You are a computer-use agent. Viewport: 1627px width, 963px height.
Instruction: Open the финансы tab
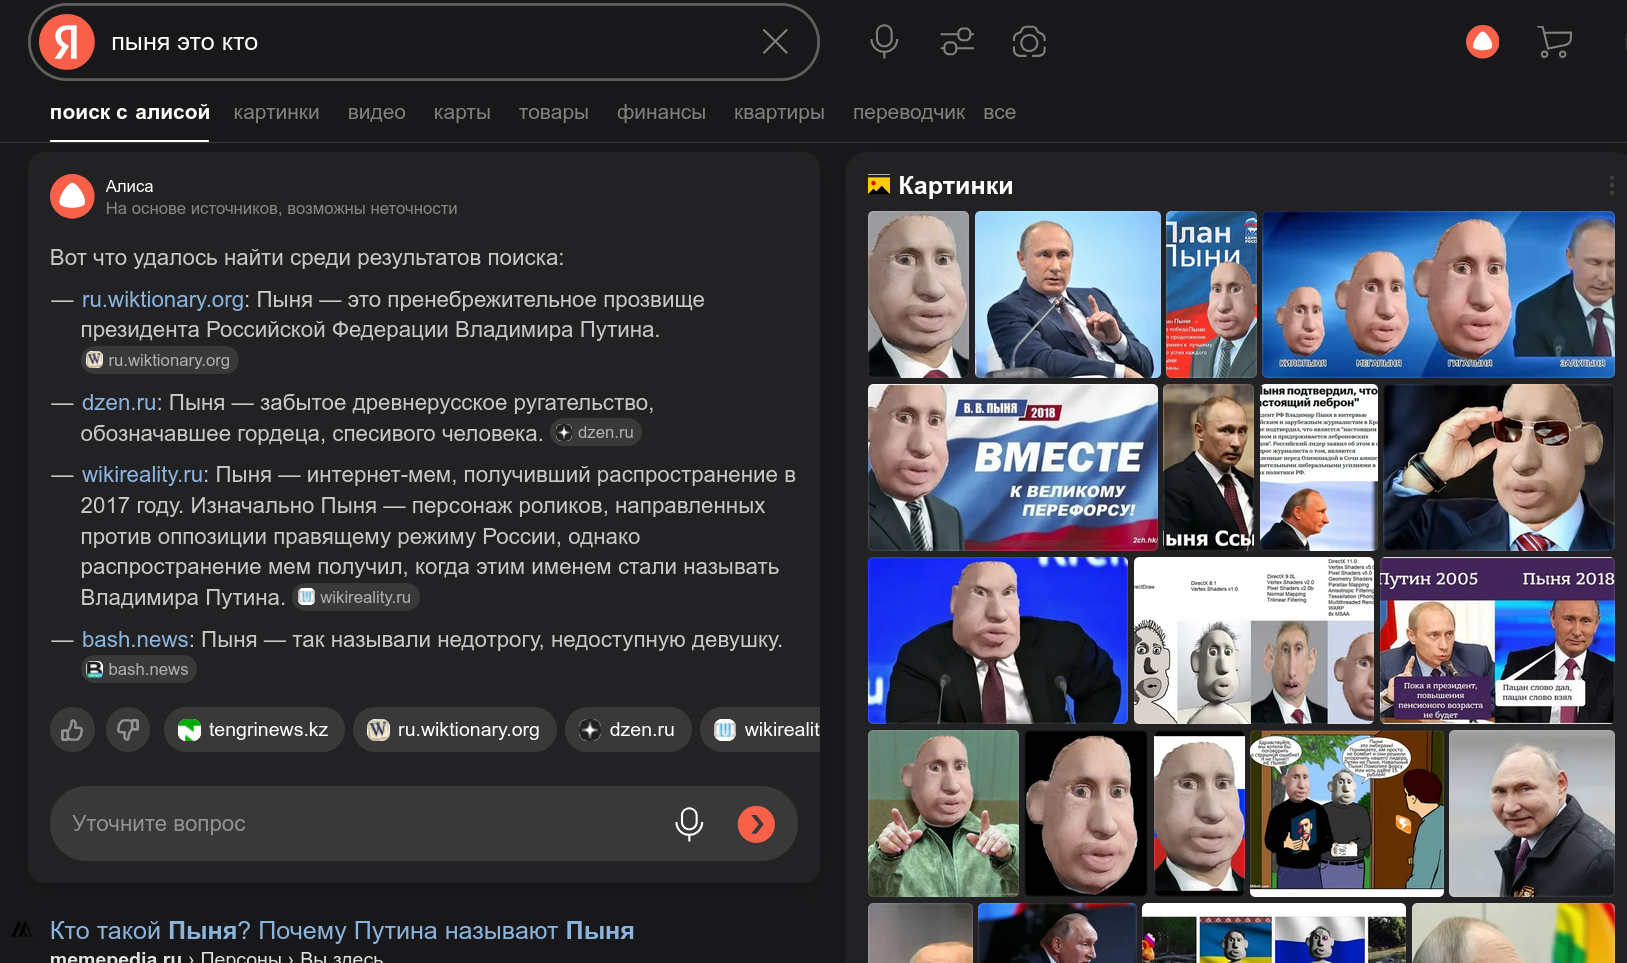click(x=661, y=112)
